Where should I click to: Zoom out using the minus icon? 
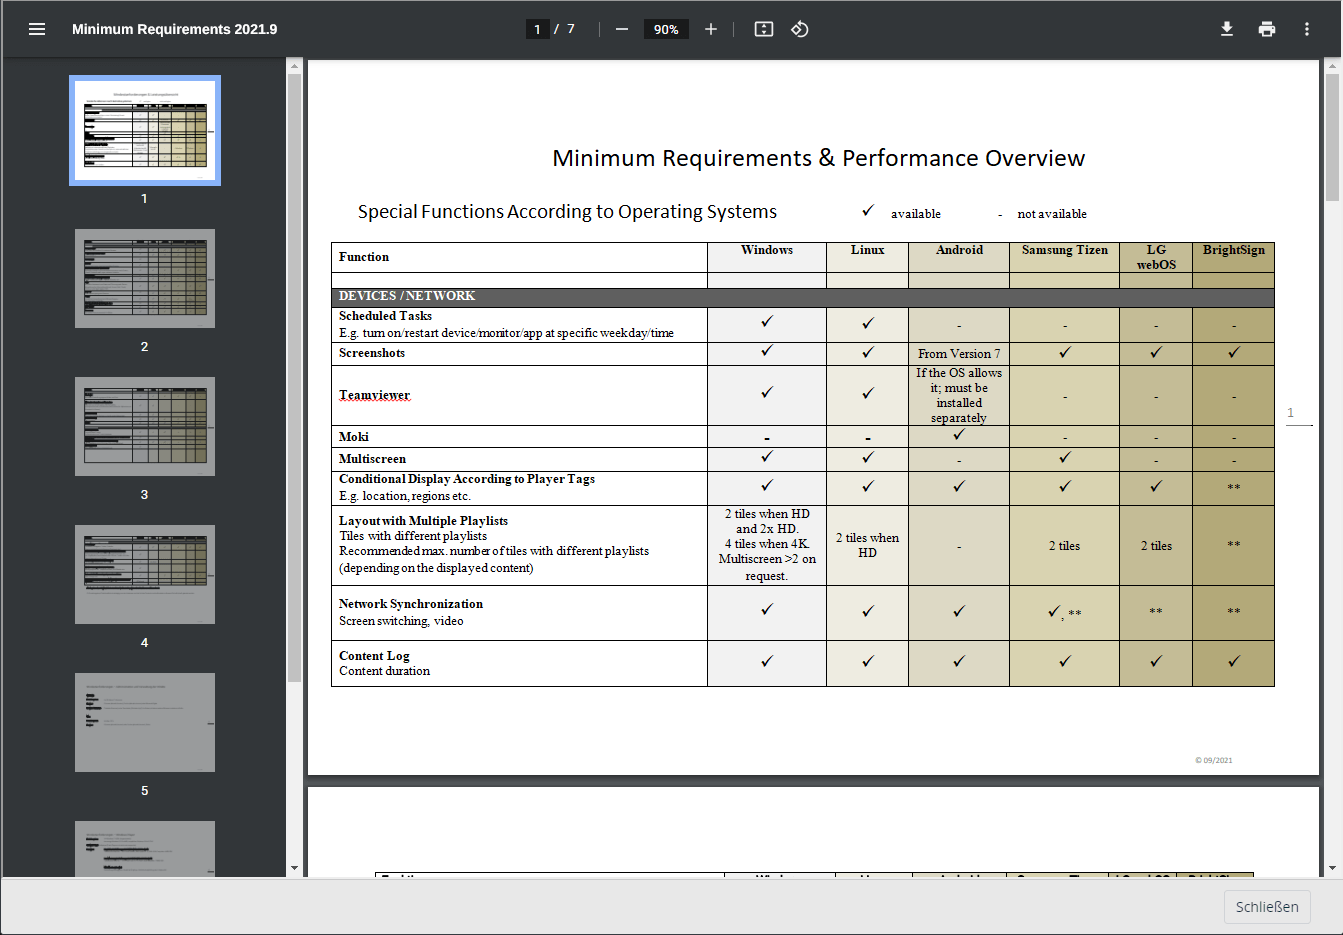pos(621,29)
